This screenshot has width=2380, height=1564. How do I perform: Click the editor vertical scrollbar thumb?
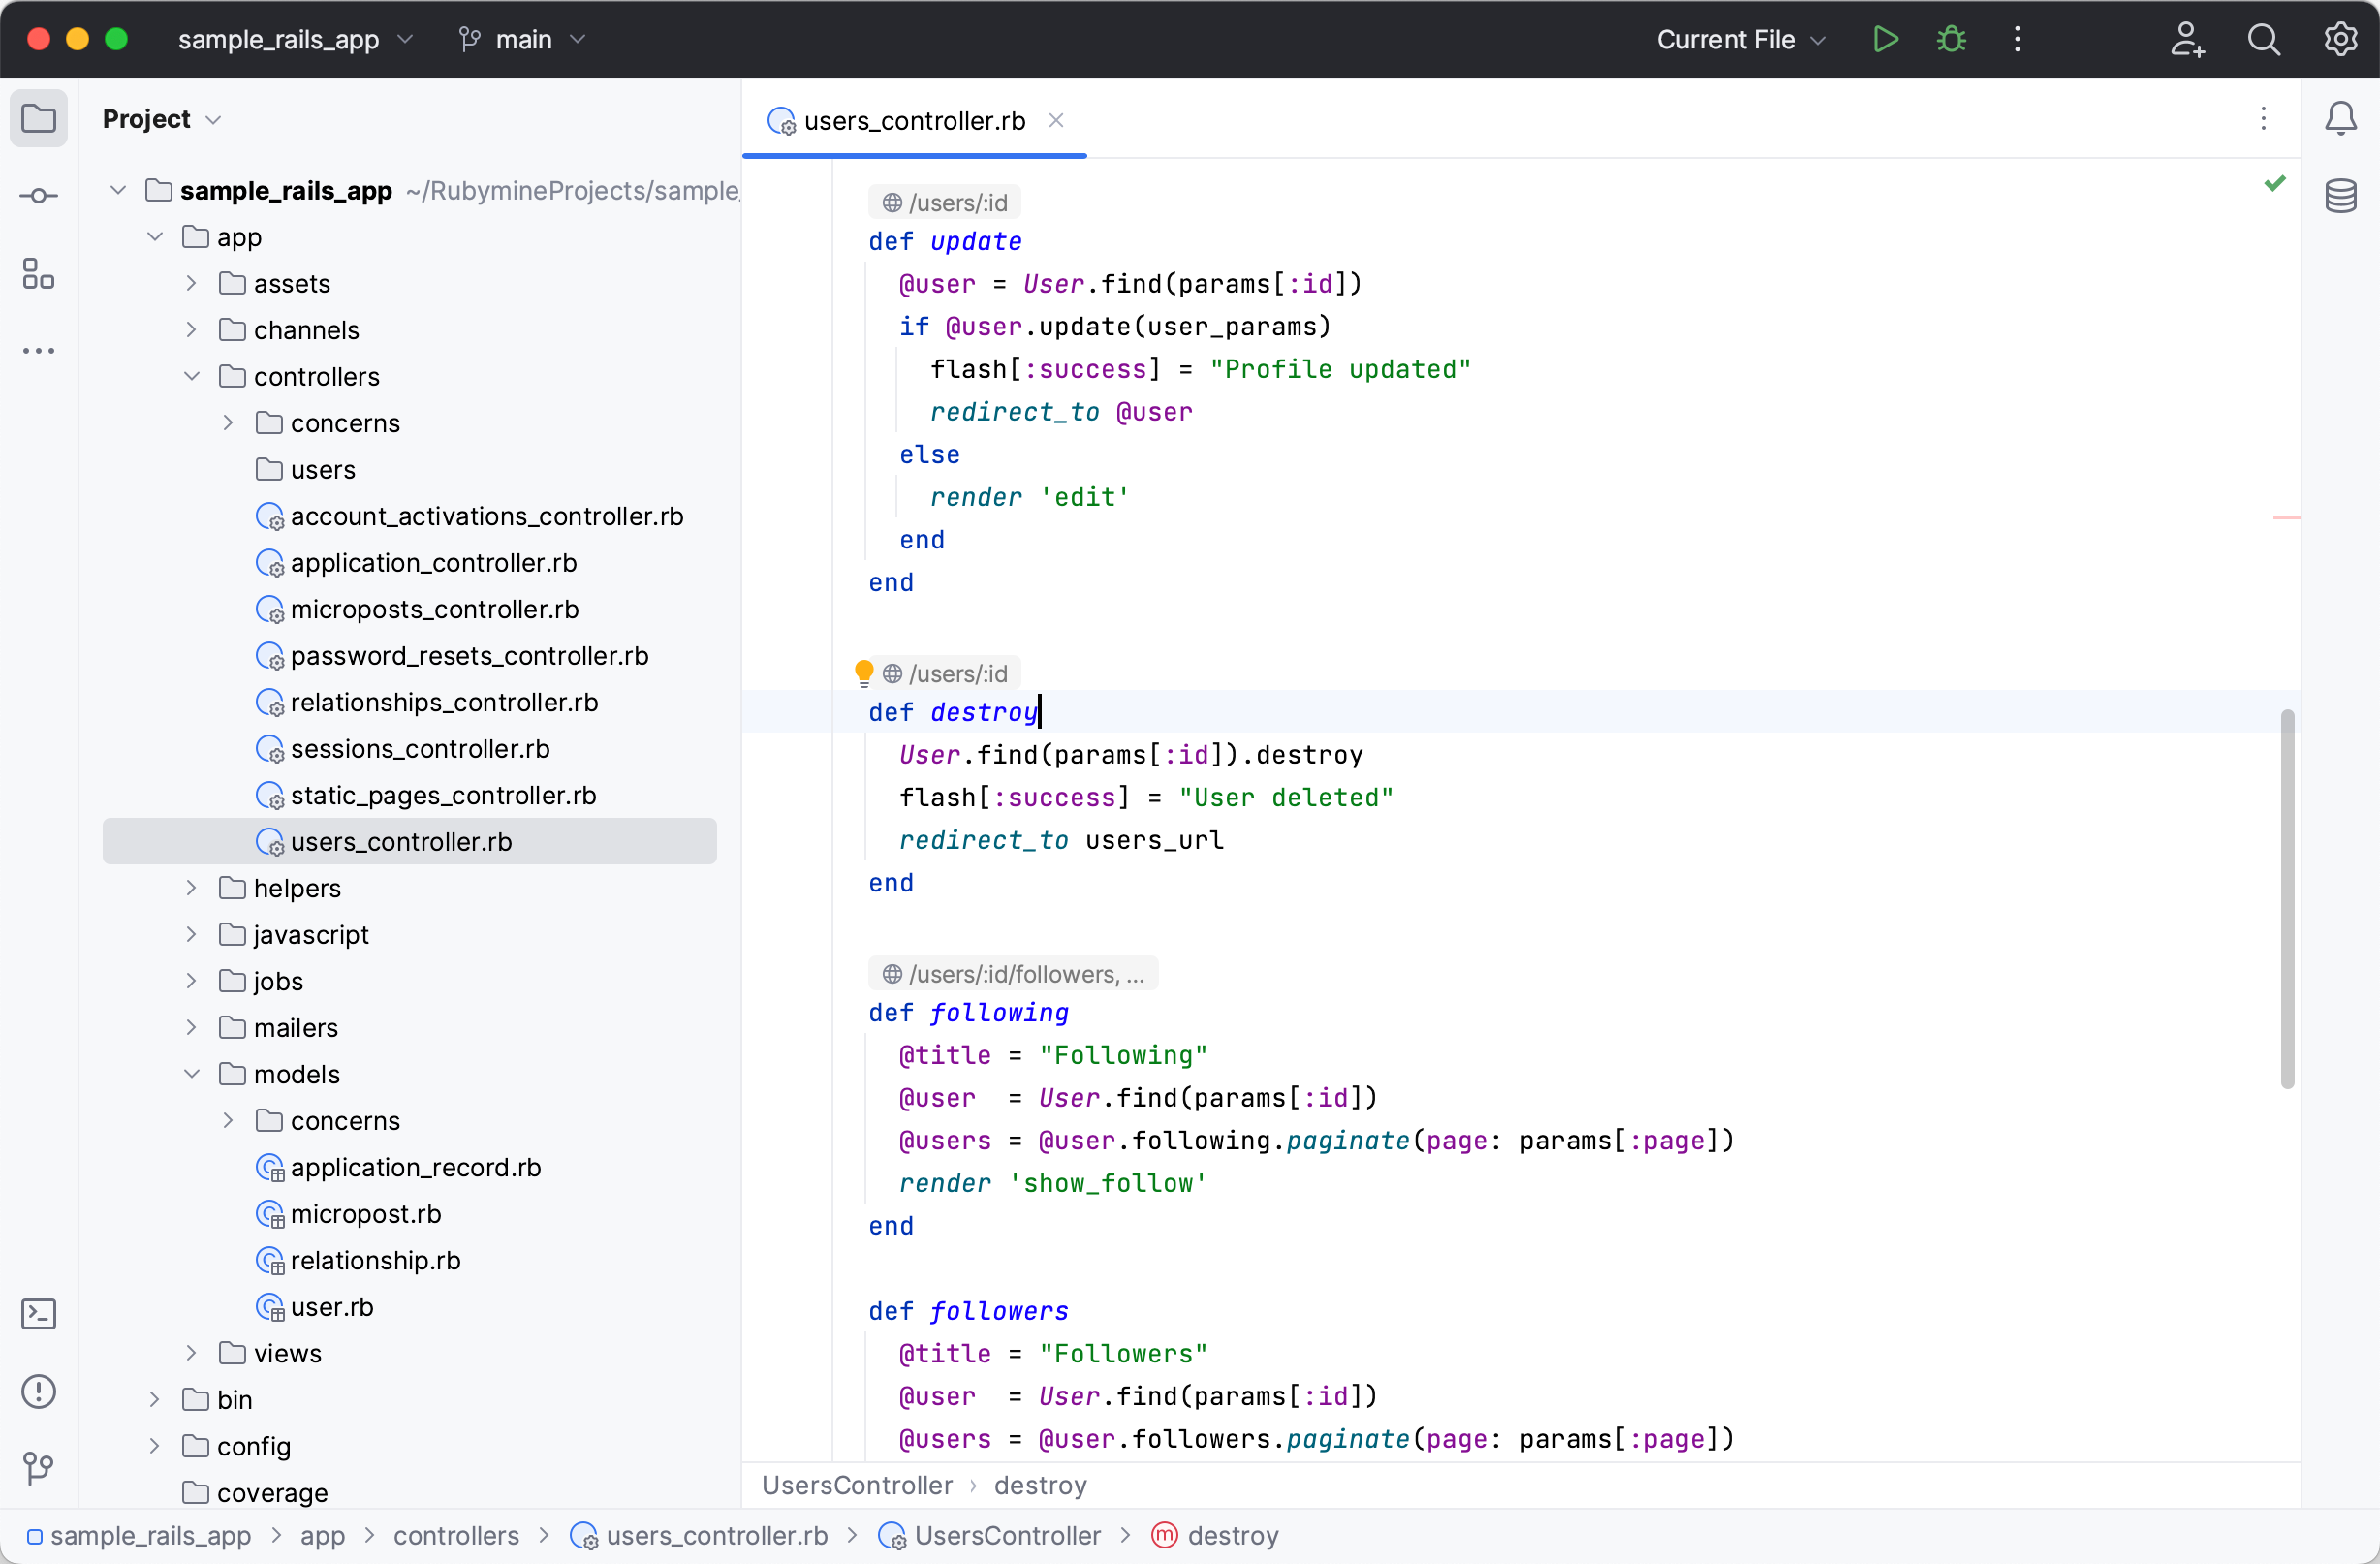pyautogui.click(x=2286, y=900)
